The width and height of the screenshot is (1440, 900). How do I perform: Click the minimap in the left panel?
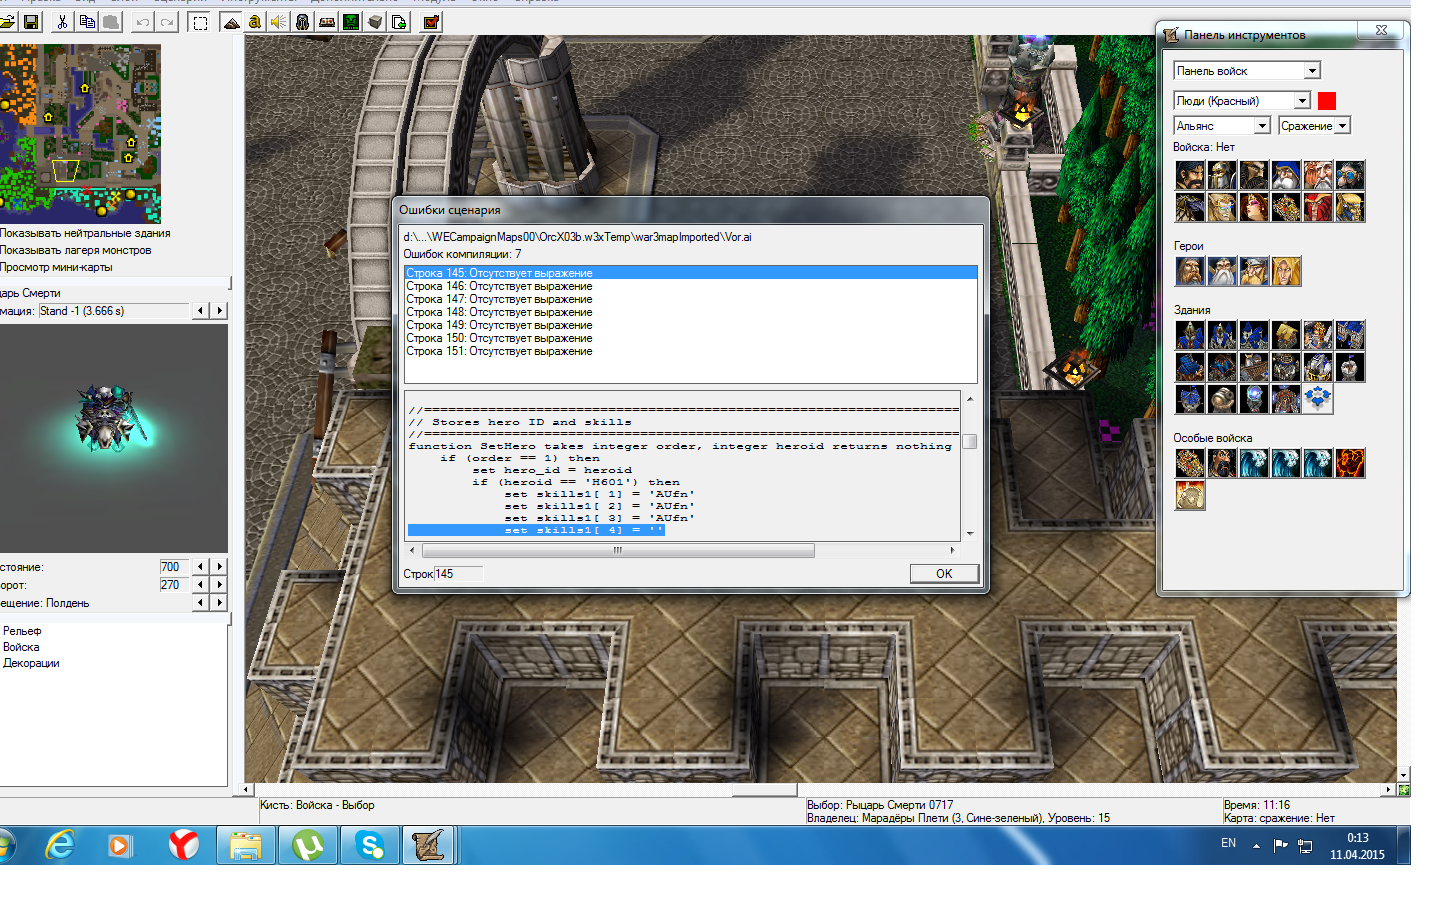point(80,133)
